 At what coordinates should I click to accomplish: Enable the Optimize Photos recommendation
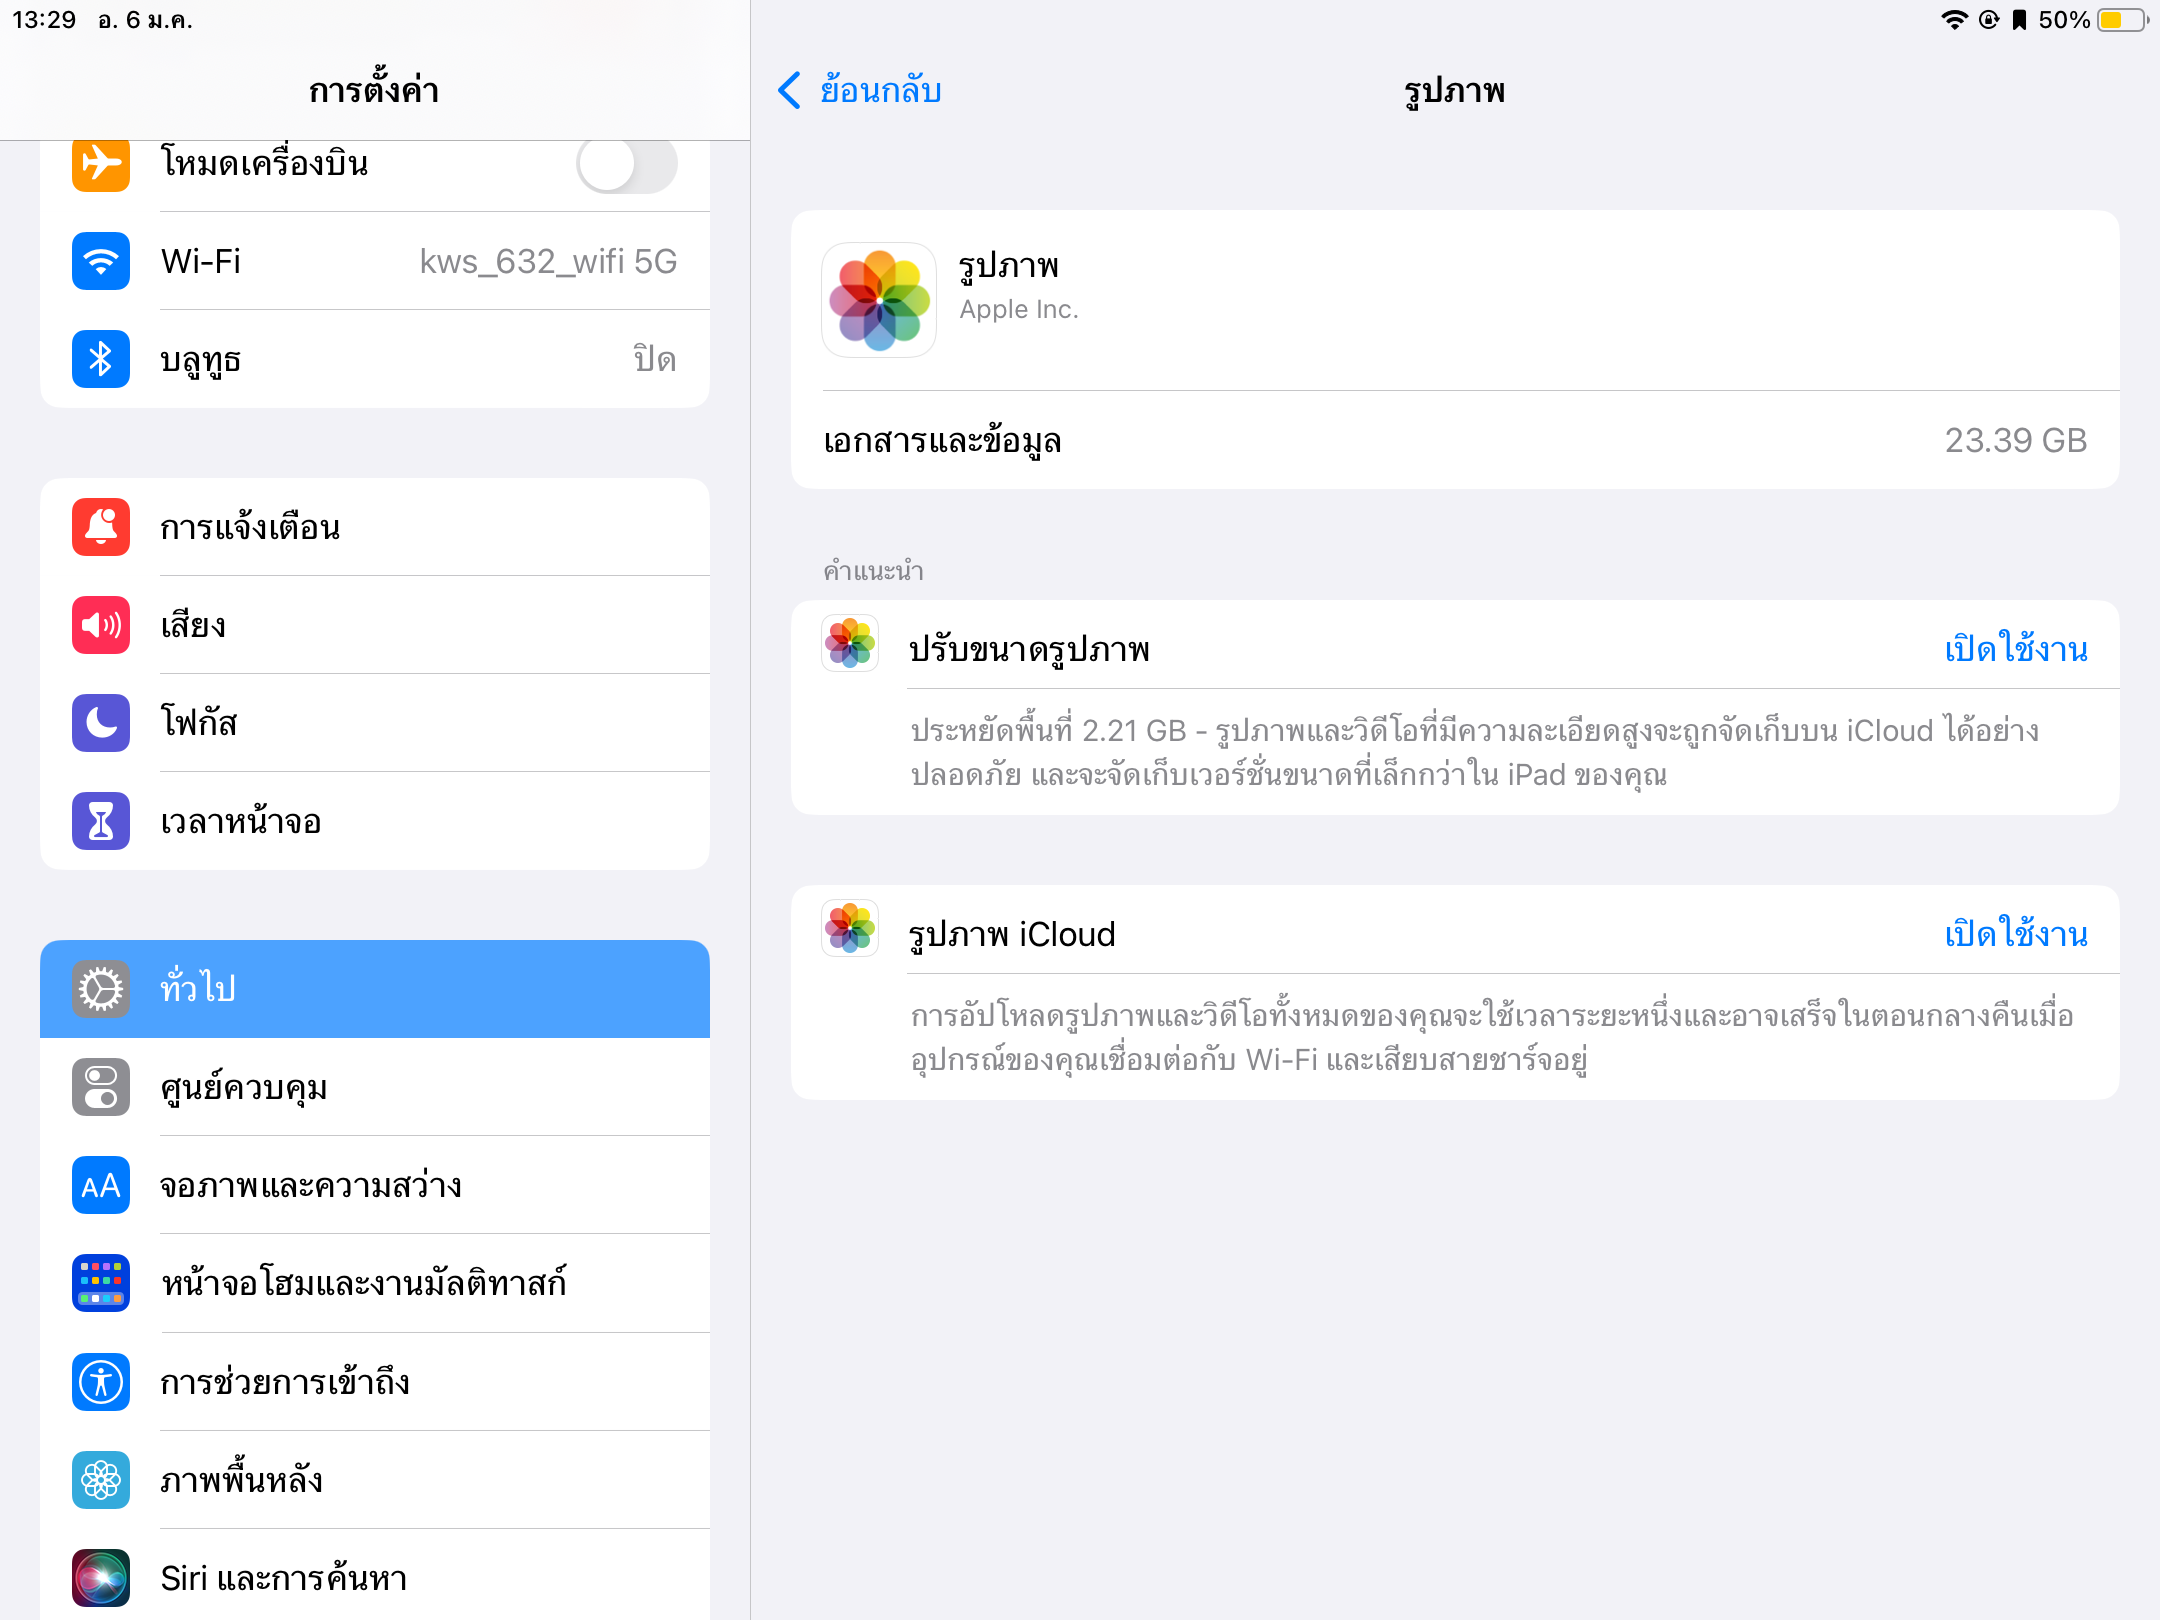click(x=2015, y=649)
